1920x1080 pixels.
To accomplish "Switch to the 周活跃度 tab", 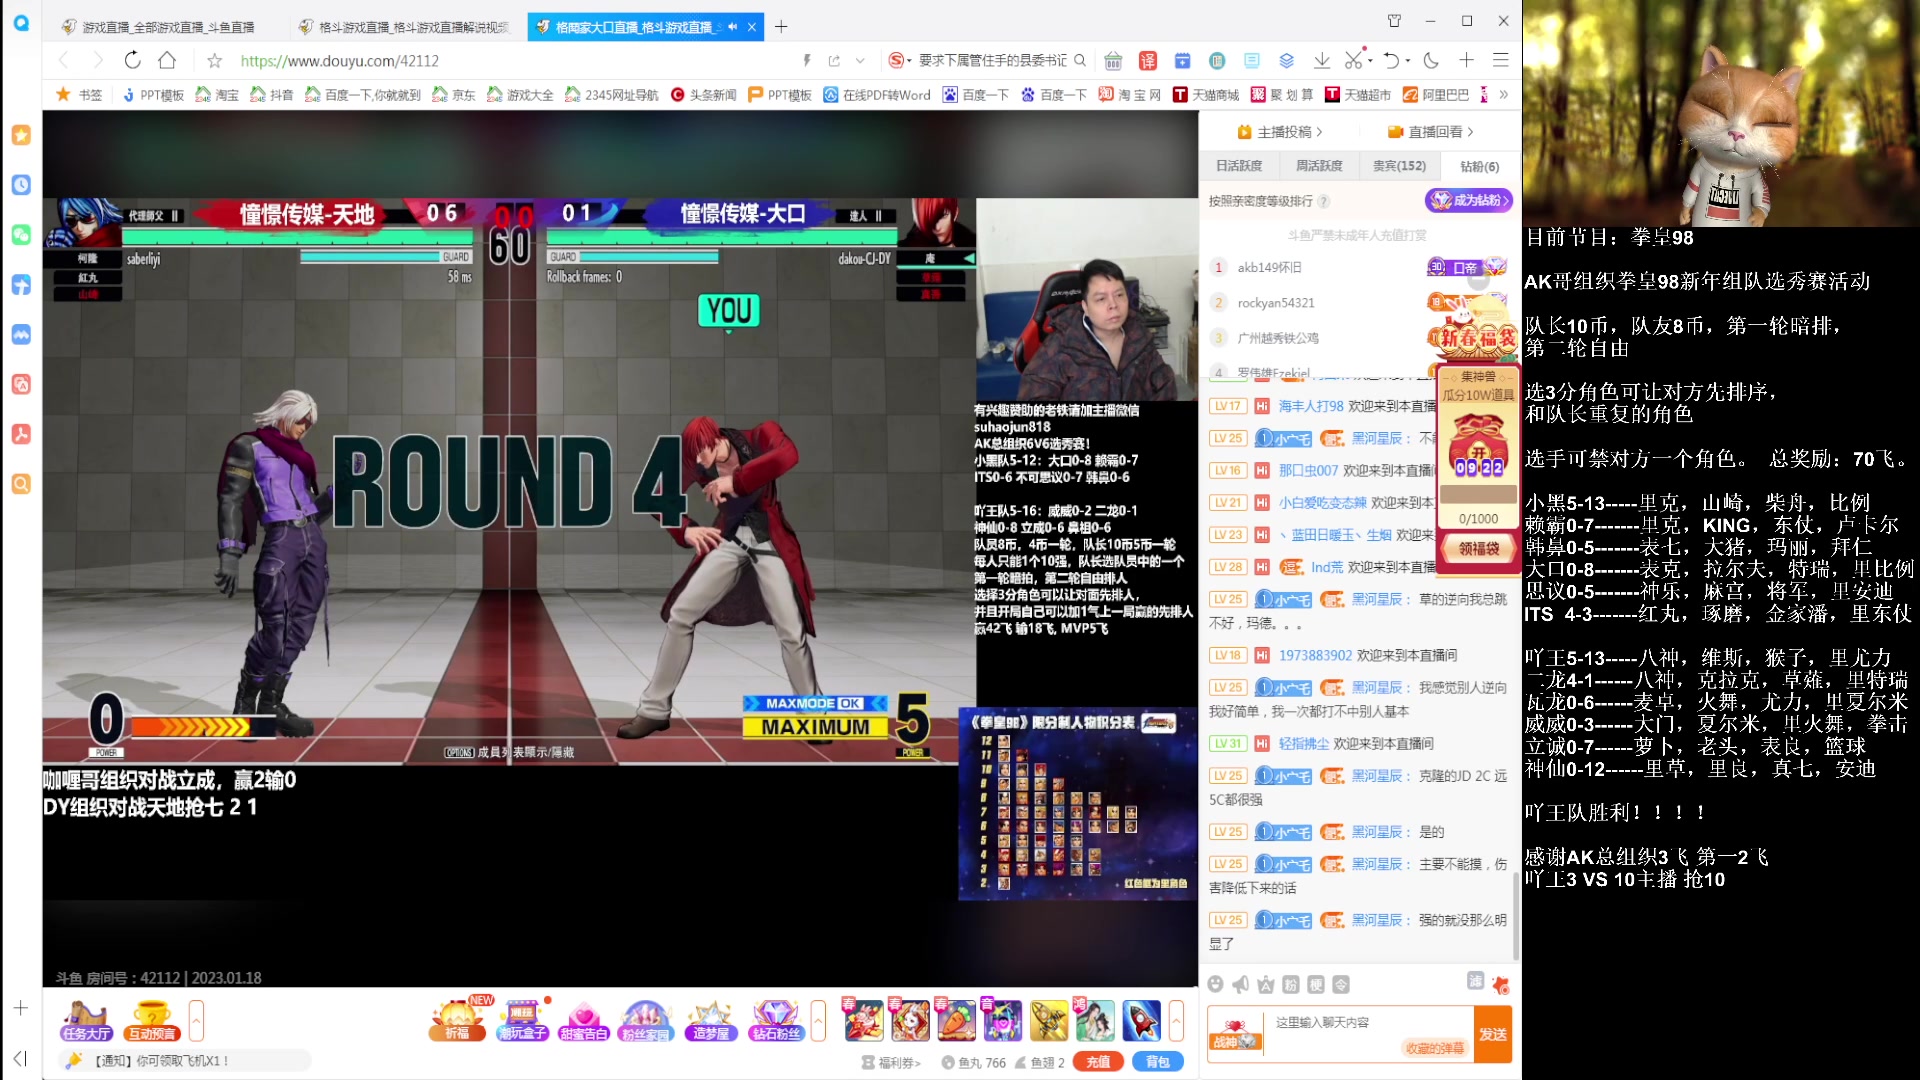I will (1319, 166).
